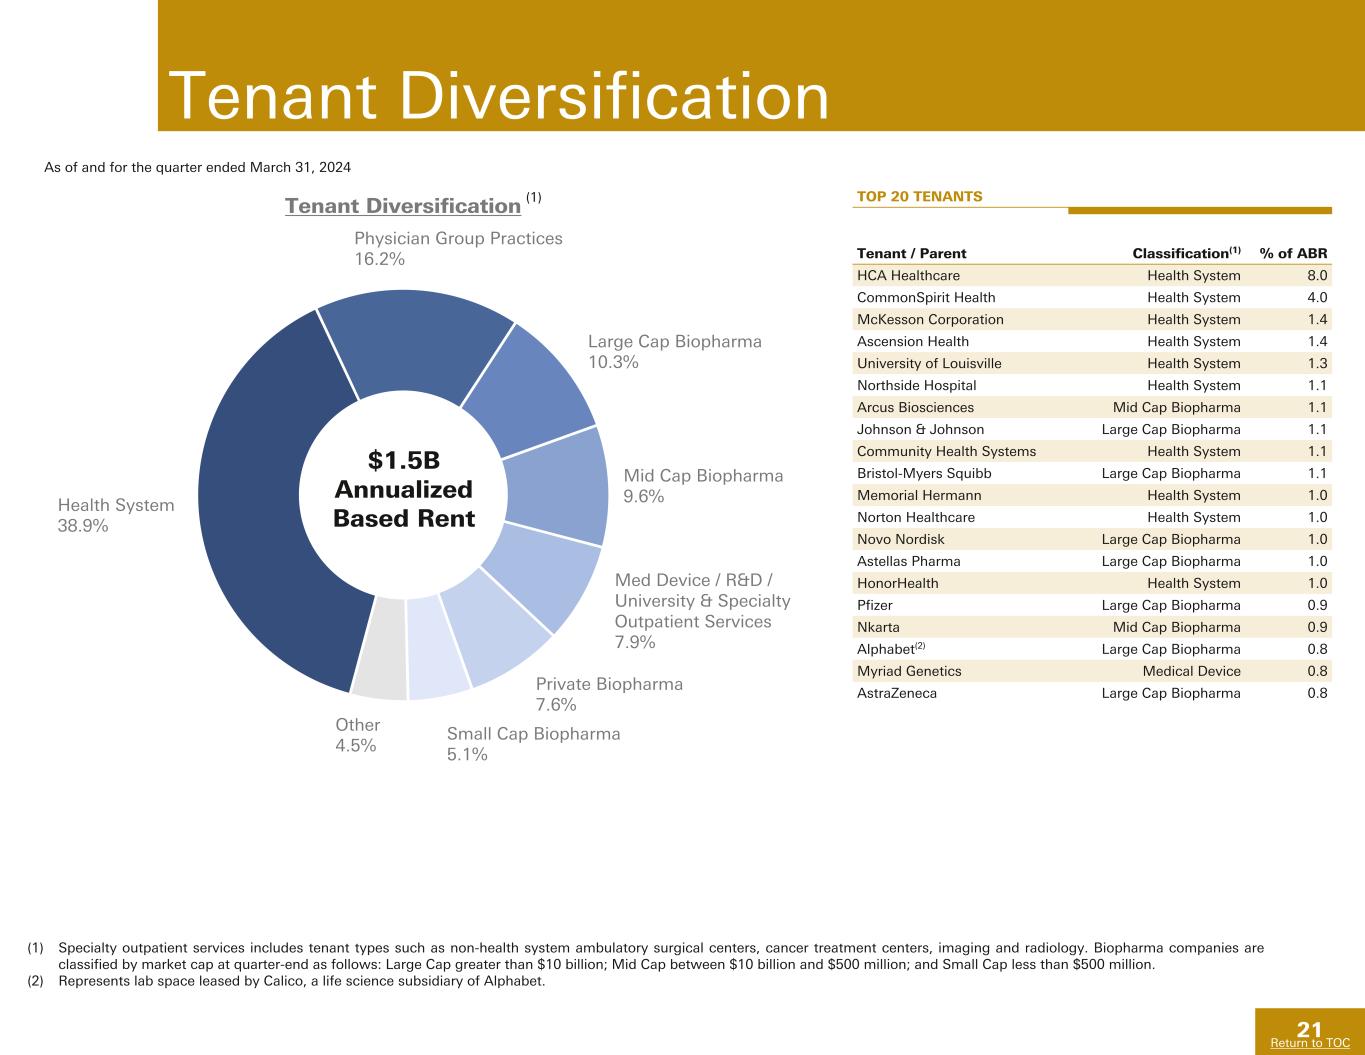Select the "Nkarta" tenant name
This screenshot has height=1055, width=1365.
tap(878, 627)
